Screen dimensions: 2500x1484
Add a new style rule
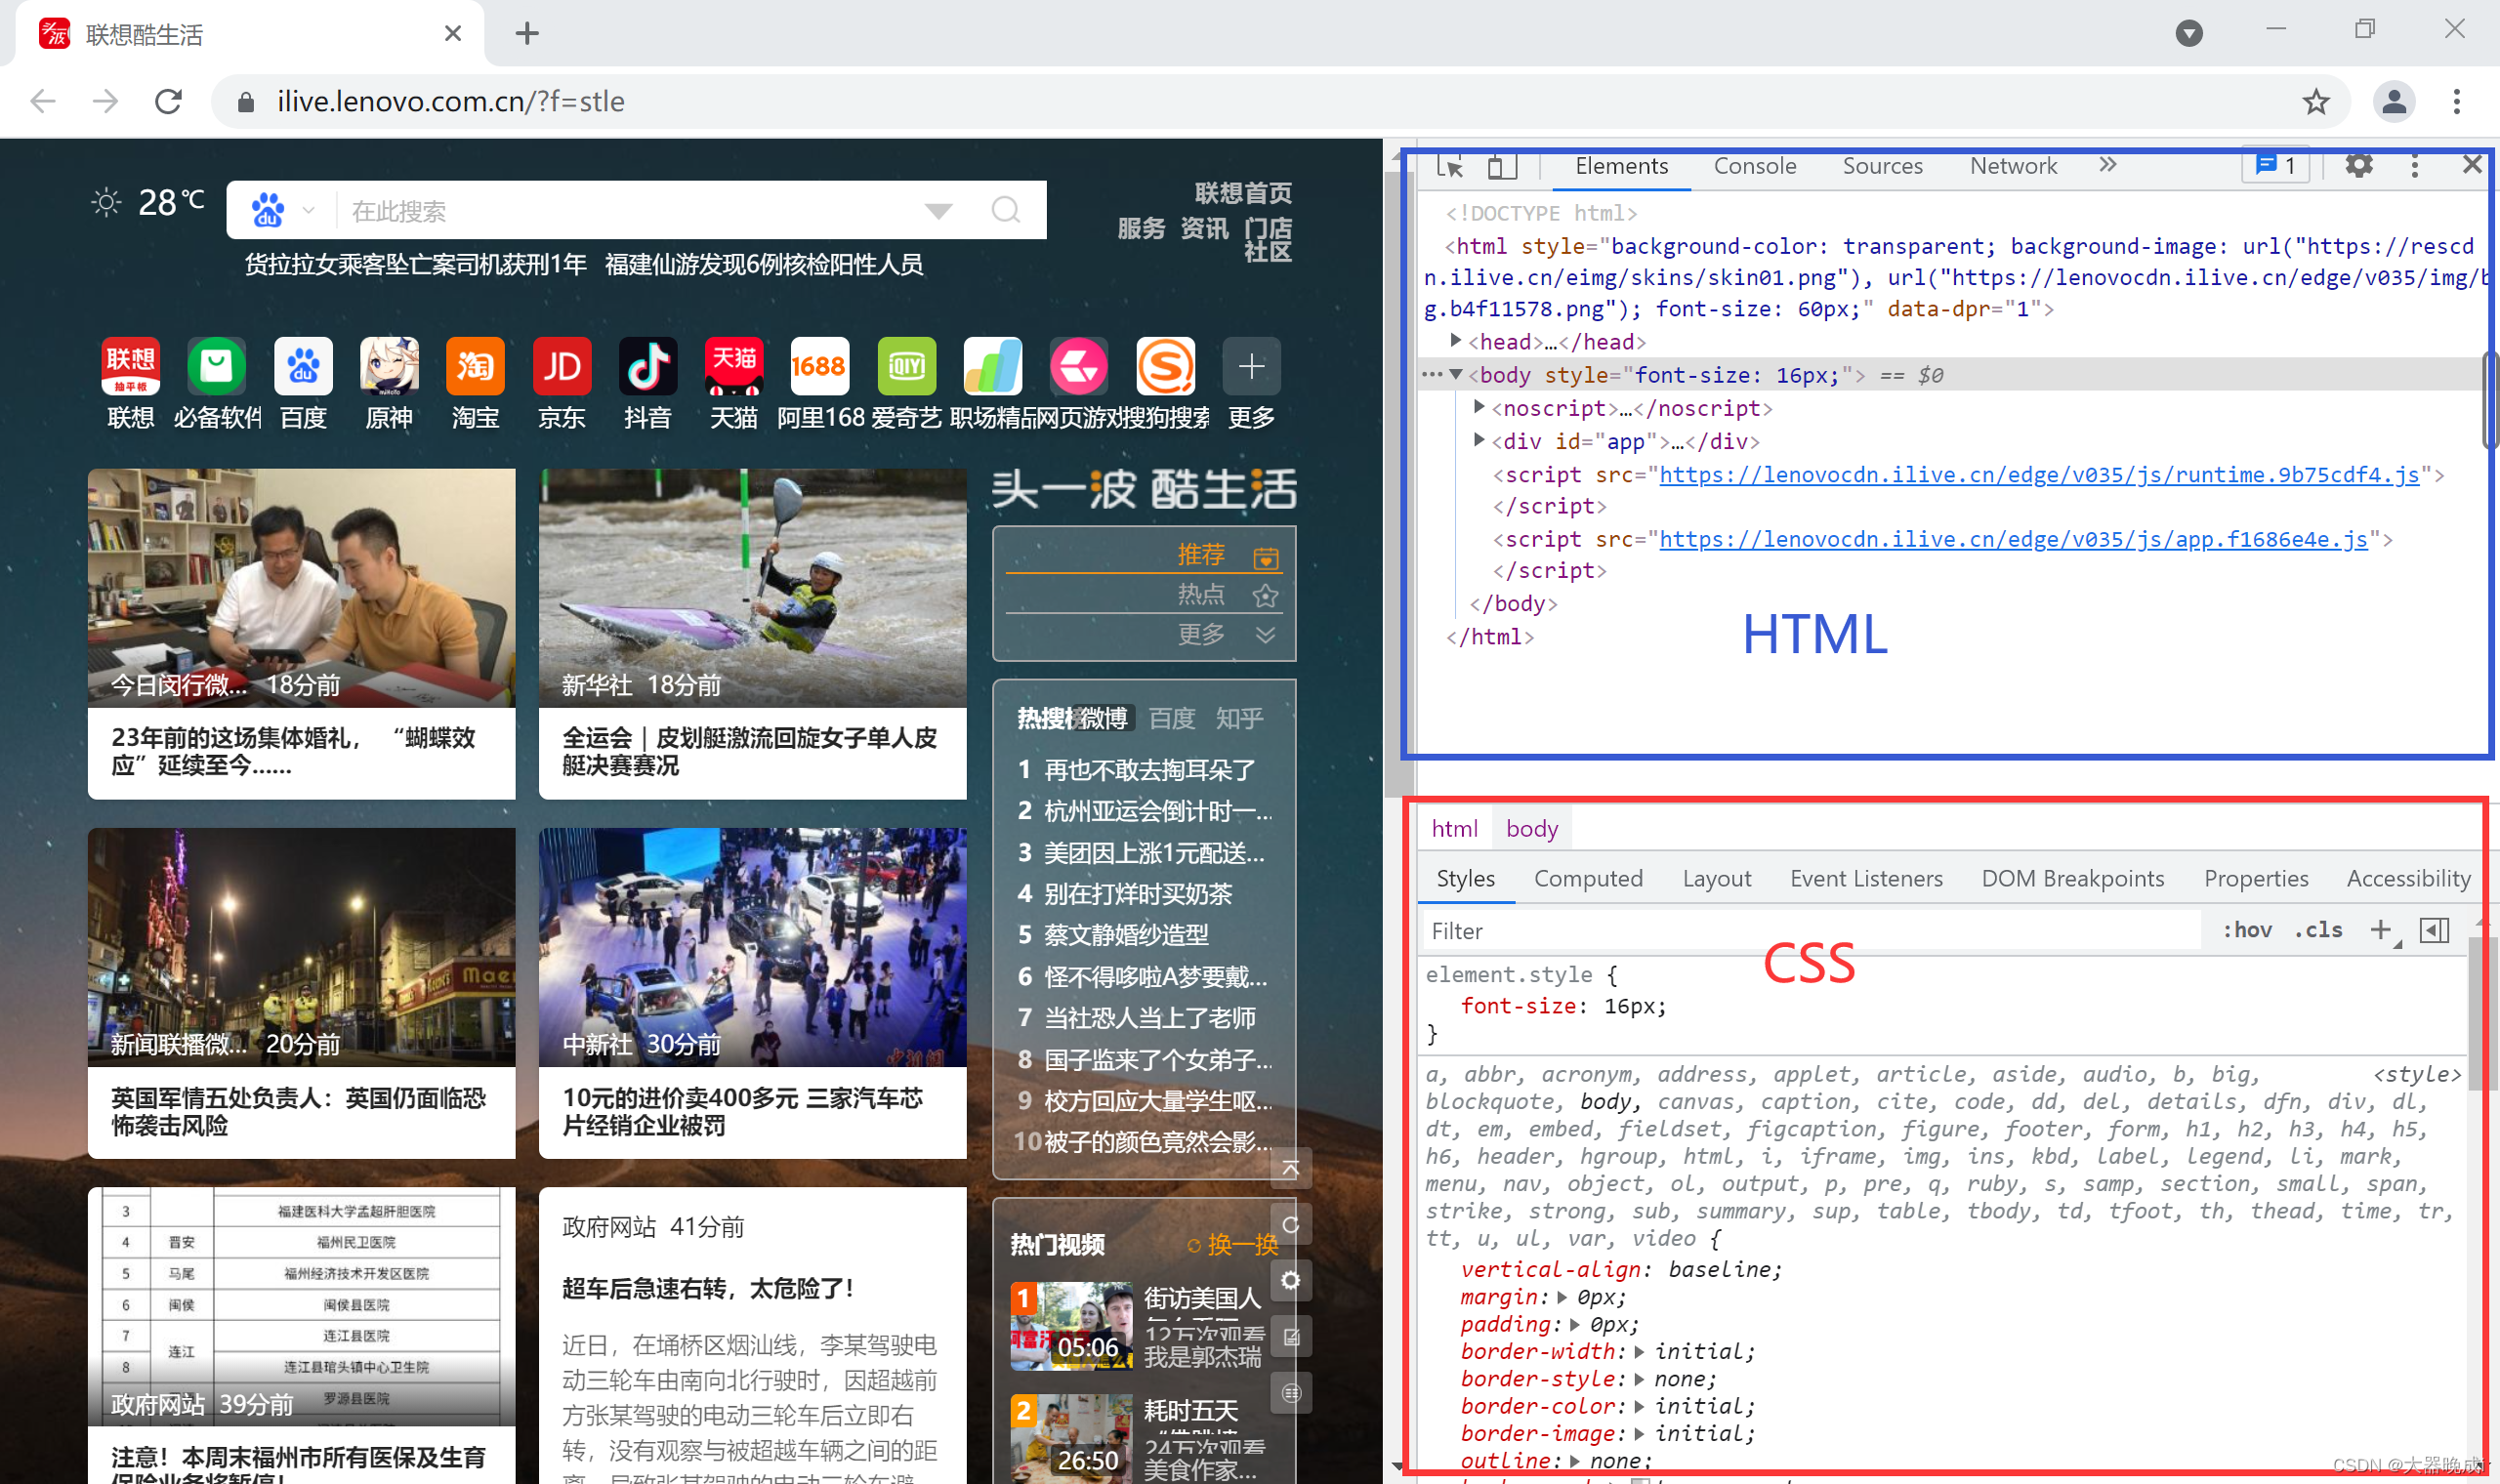click(x=2380, y=930)
